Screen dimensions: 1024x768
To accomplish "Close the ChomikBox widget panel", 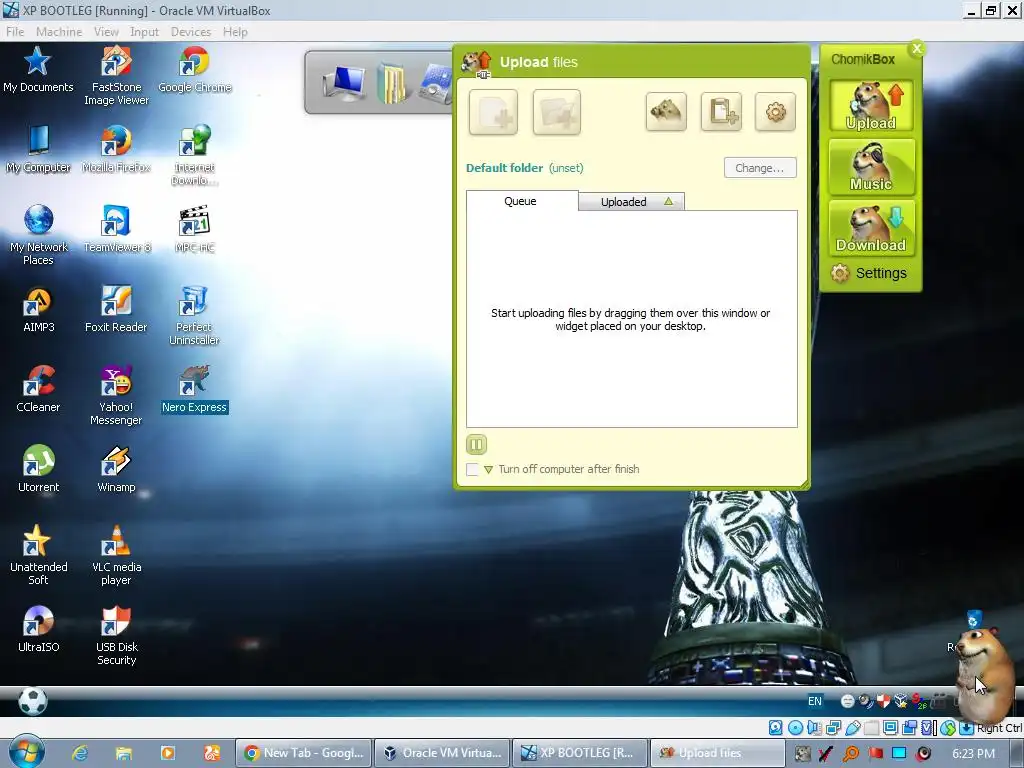I will pyautogui.click(x=917, y=48).
